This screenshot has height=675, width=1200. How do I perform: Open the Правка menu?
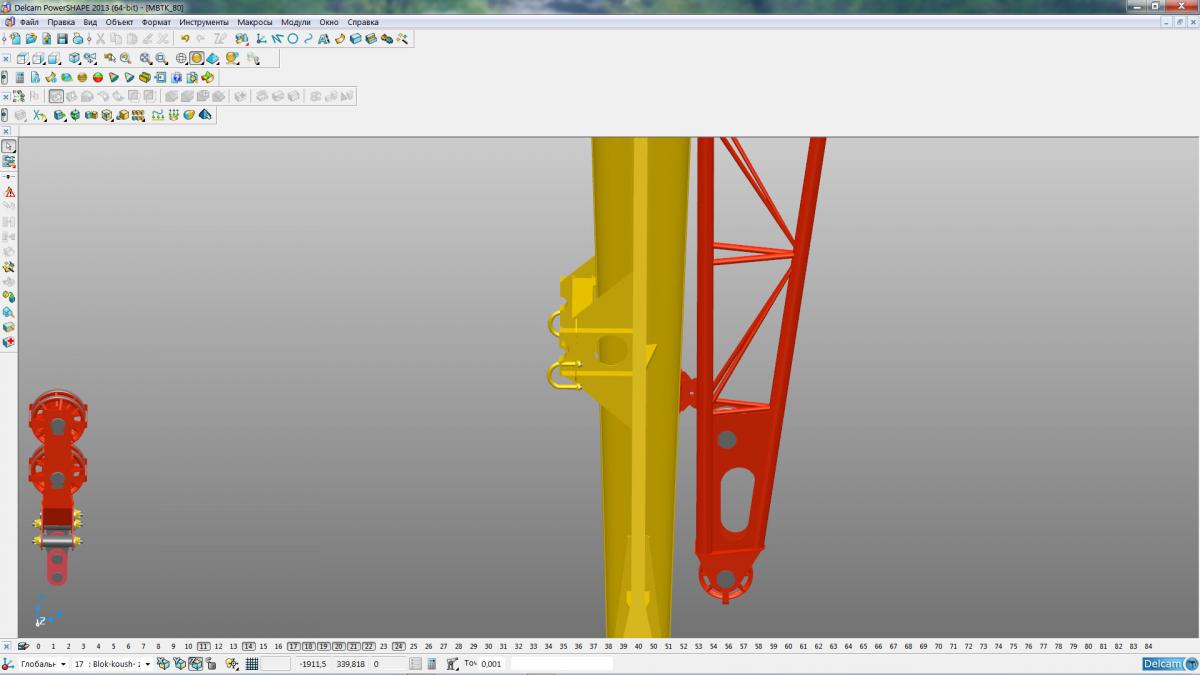pyautogui.click(x=61, y=22)
